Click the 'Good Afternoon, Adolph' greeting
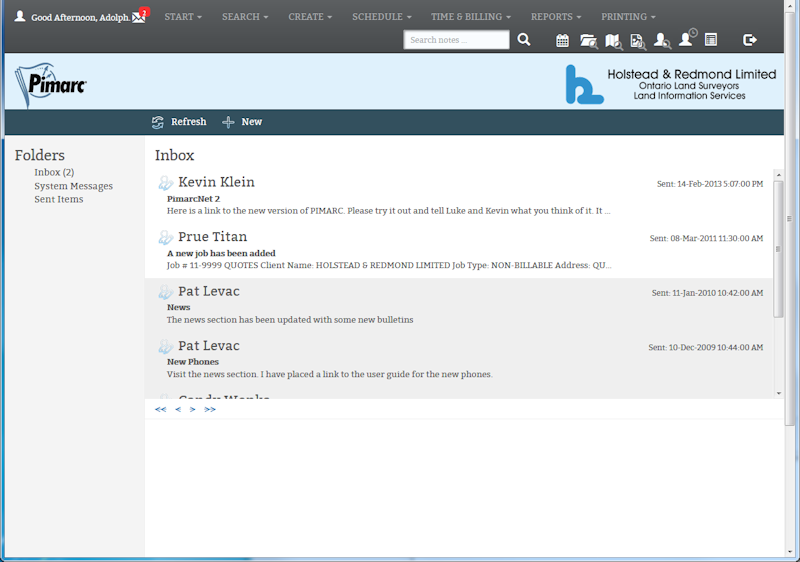 (80, 17)
